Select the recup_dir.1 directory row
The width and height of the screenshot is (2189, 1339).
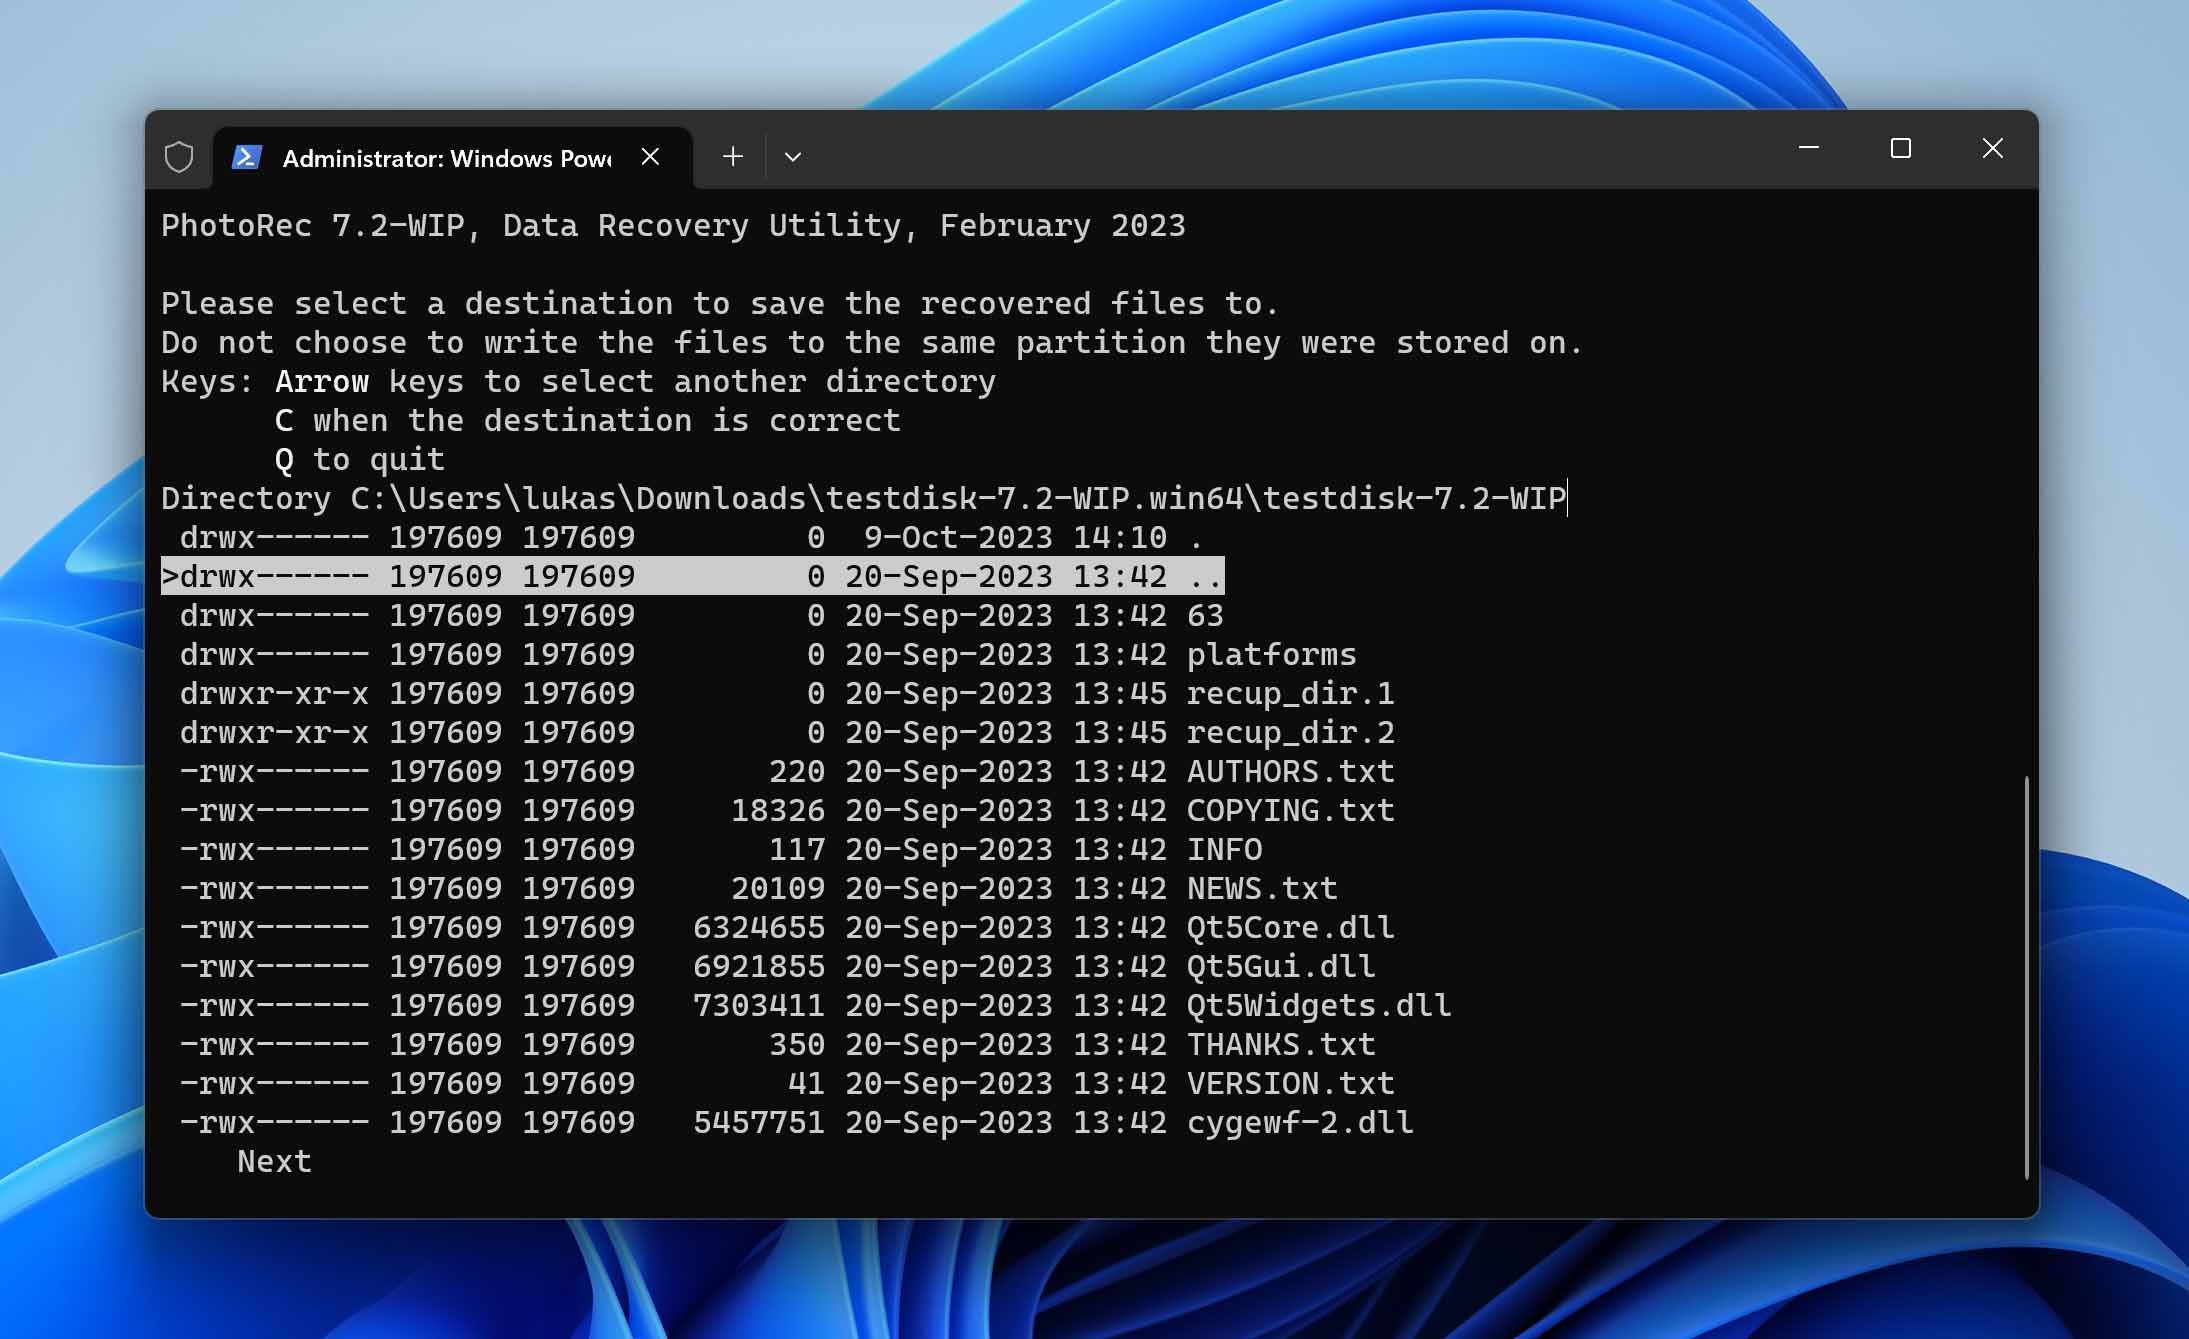[x=787, y=693]
